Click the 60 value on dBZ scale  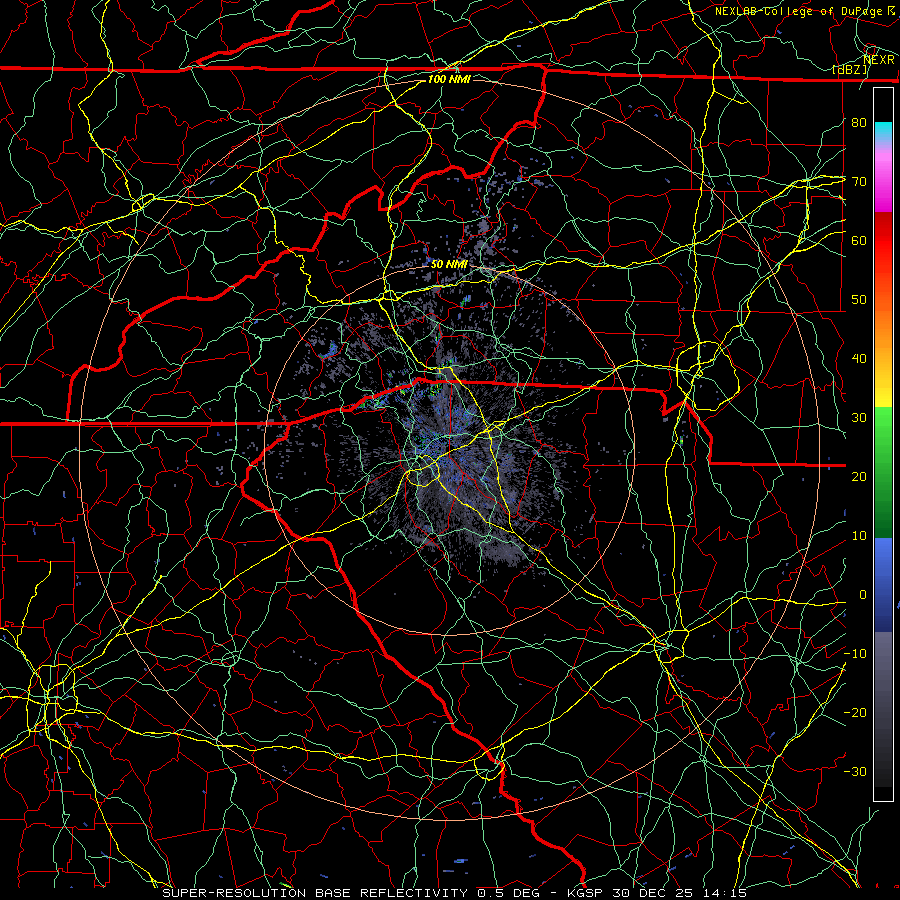tap(859, 240)
